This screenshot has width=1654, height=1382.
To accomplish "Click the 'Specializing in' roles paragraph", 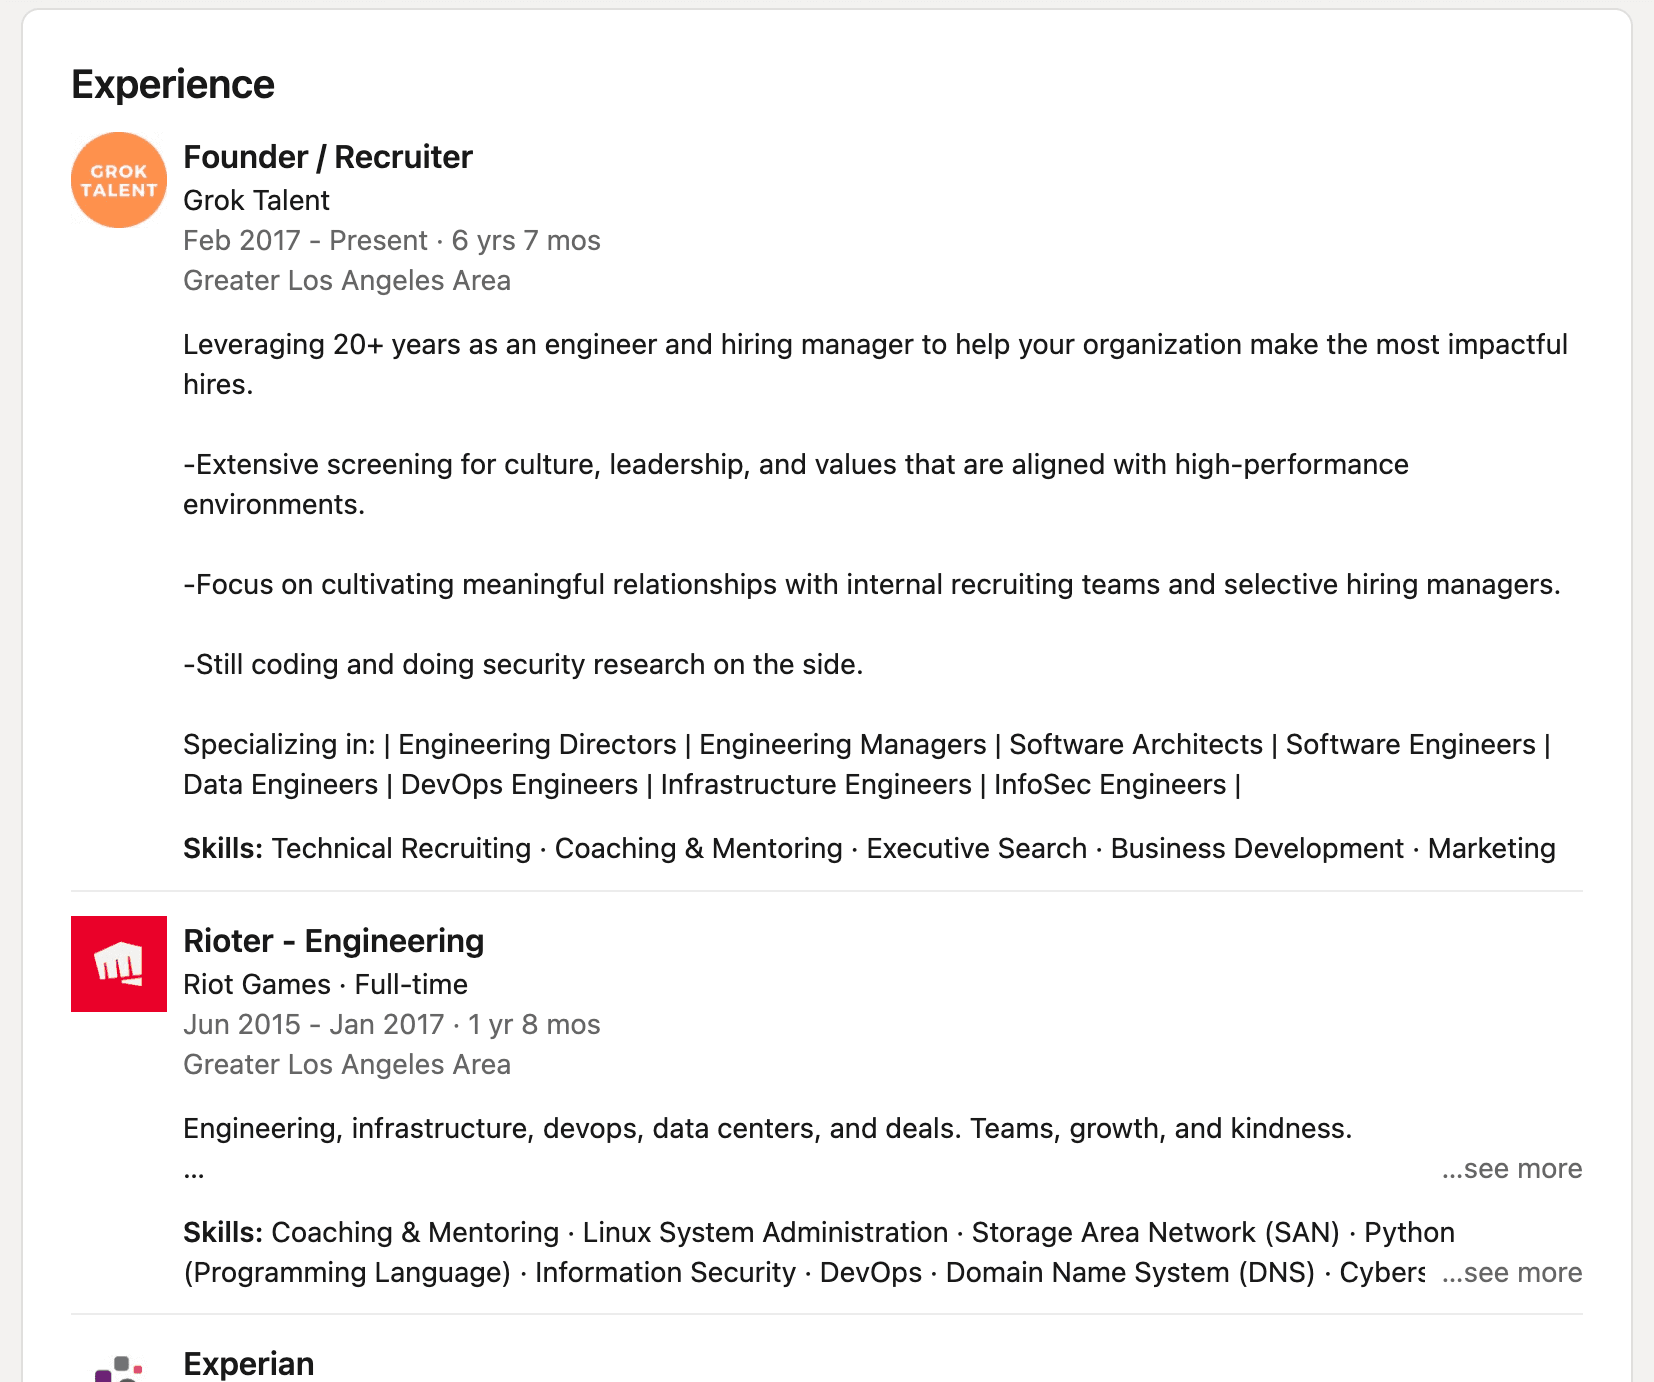I will point(866,765).
